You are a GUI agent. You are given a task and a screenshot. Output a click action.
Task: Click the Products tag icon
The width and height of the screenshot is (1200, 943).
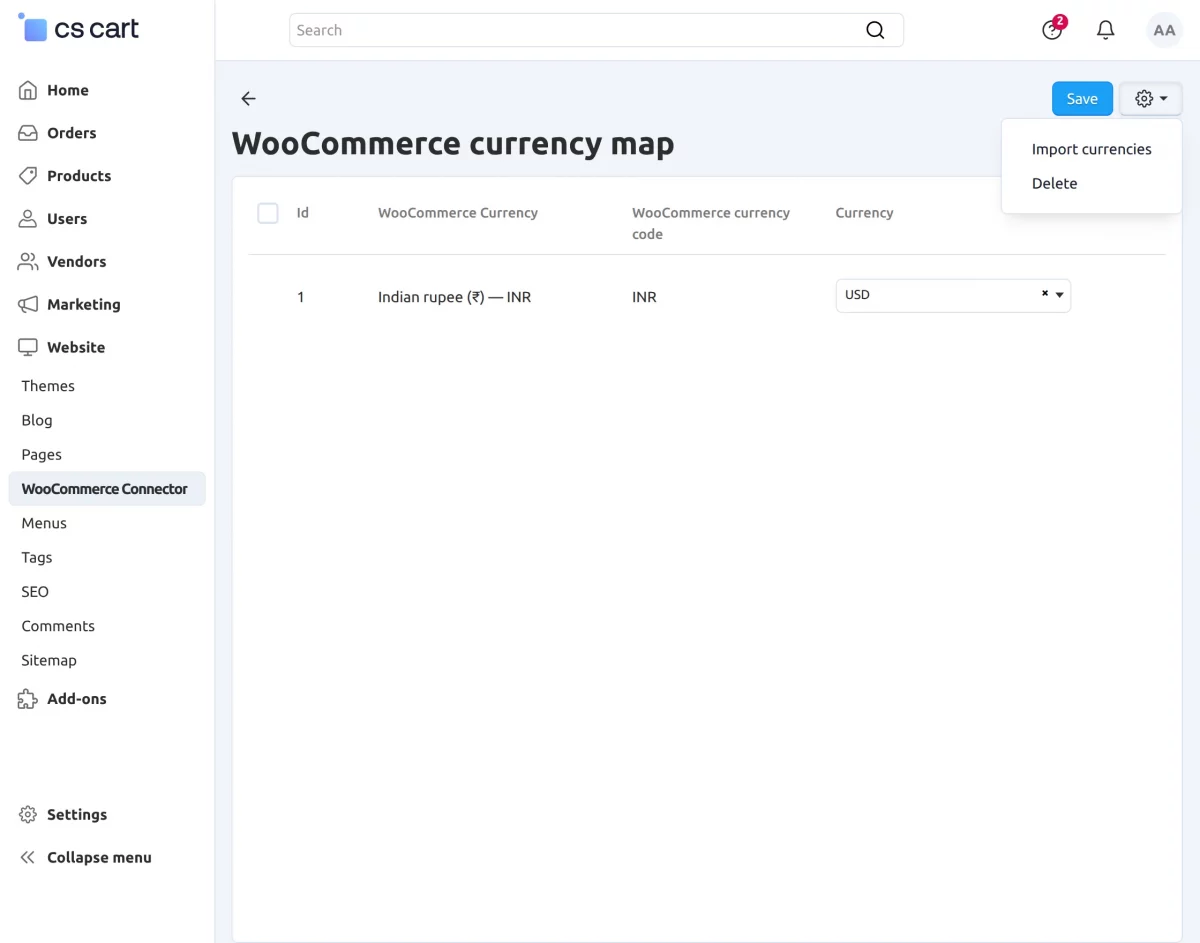[x=28, y=176]
